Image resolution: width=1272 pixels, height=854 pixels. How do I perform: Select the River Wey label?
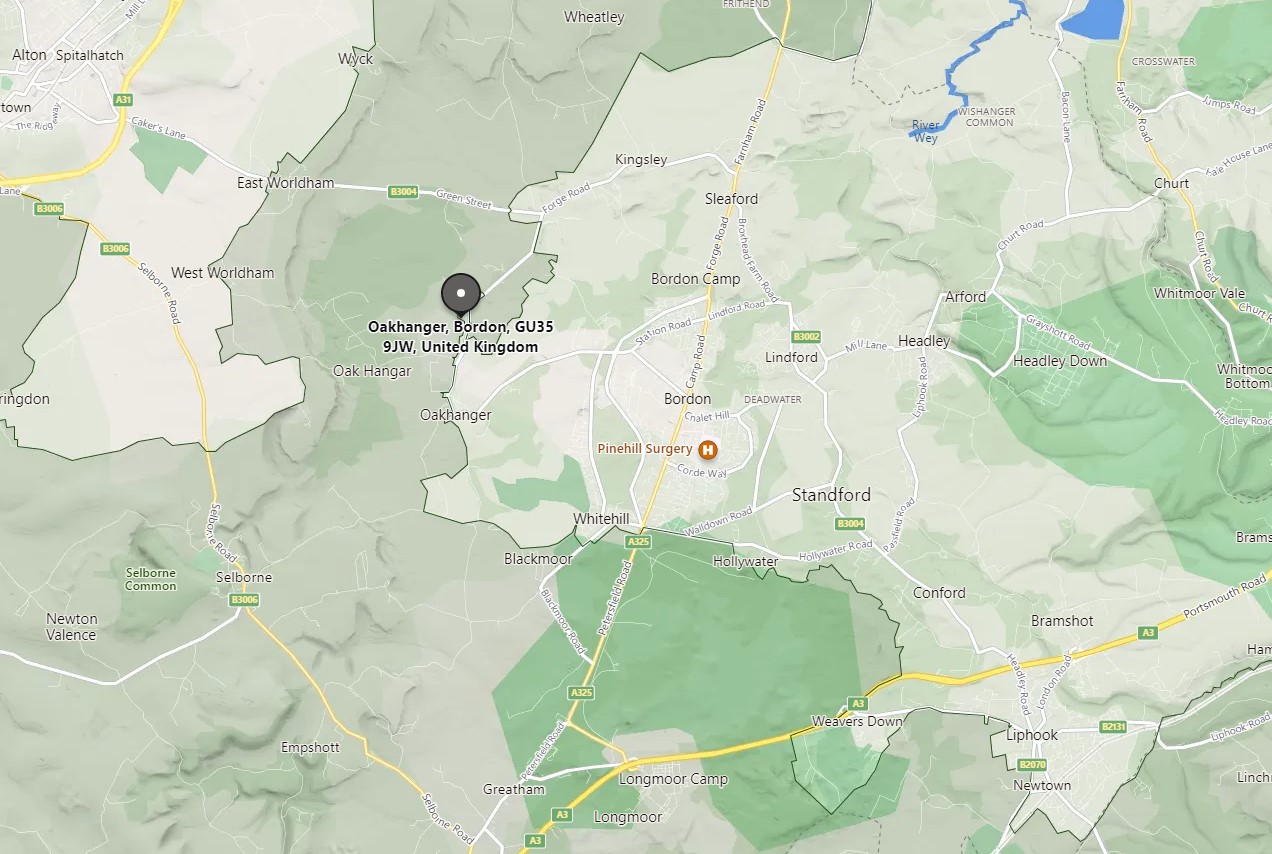click(x=925, y=131)
